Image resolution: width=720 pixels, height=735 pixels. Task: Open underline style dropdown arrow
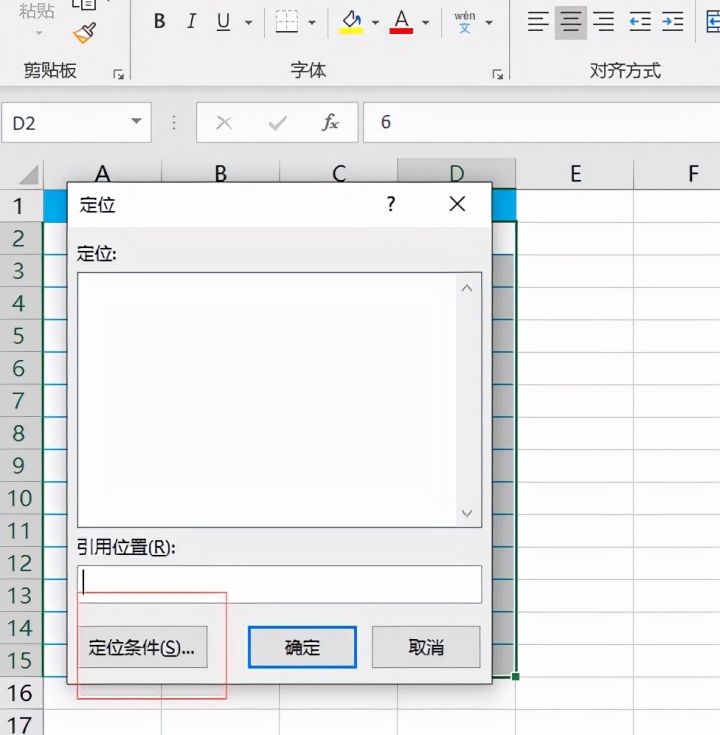click(x=248, y=22)
